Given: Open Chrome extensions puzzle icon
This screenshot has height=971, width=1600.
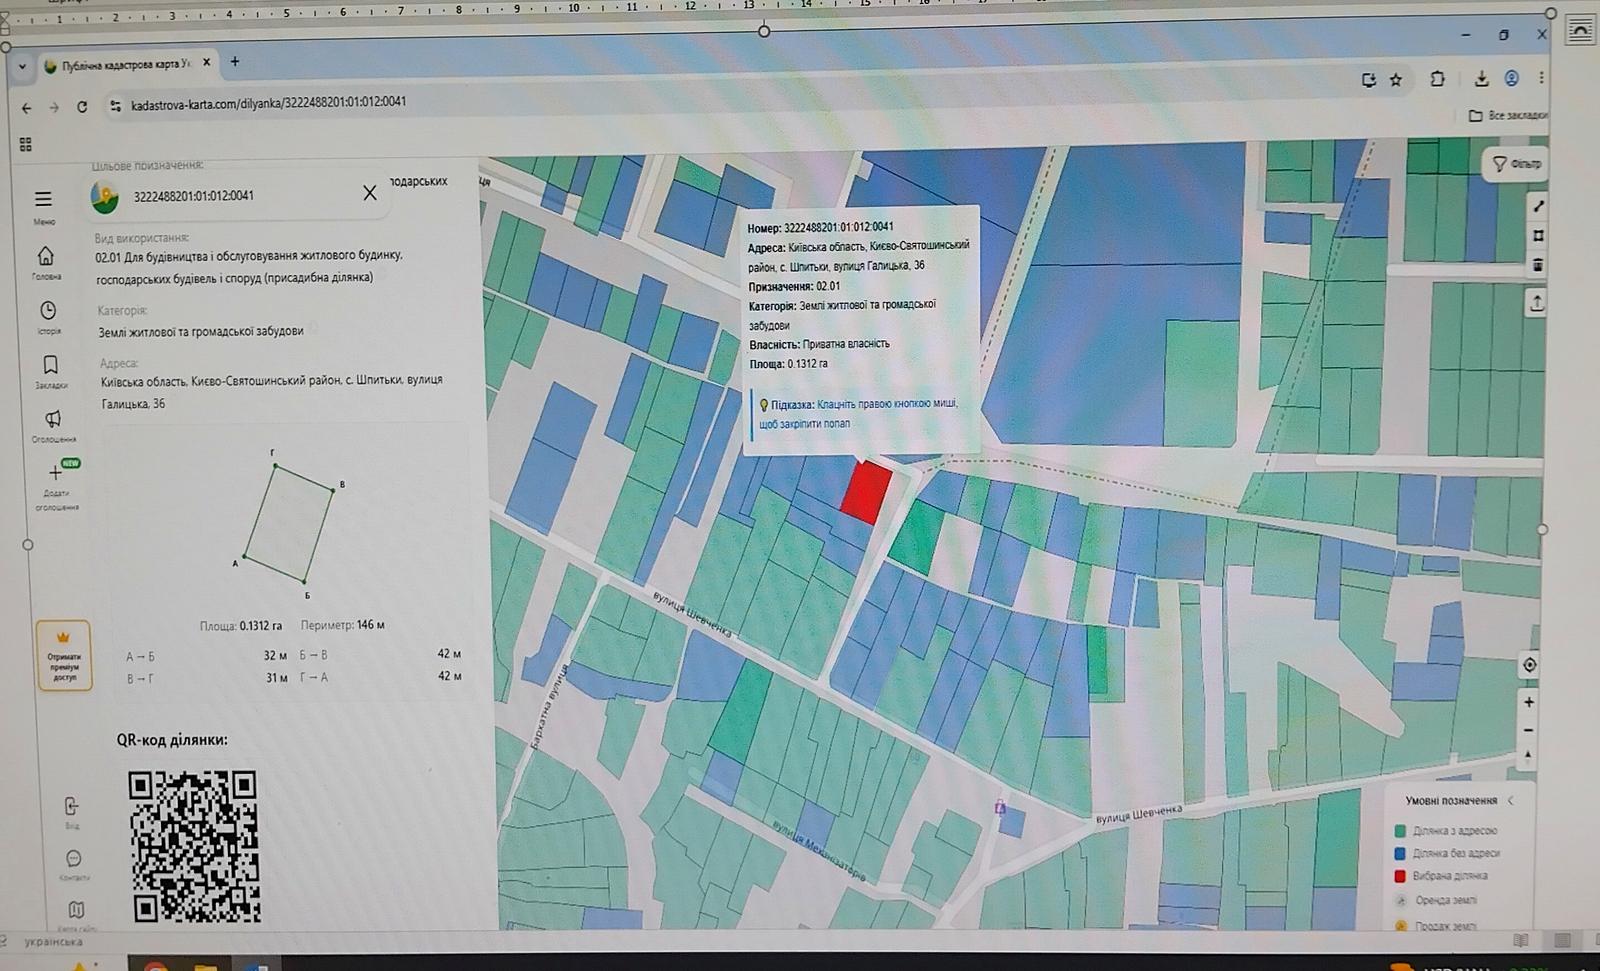Looking at the screenshot, I should click(1437, 79).
